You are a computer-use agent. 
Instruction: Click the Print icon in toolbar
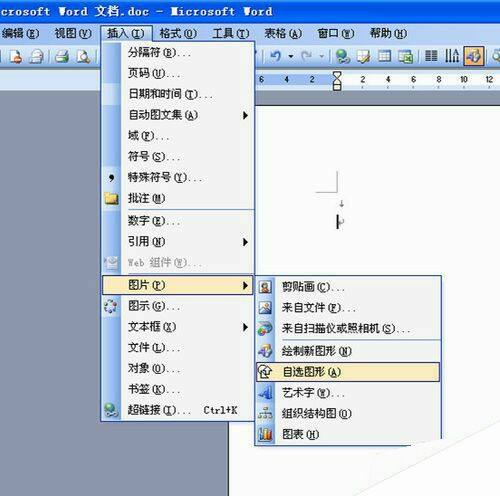pyautogui.click(x=62, y=56)
